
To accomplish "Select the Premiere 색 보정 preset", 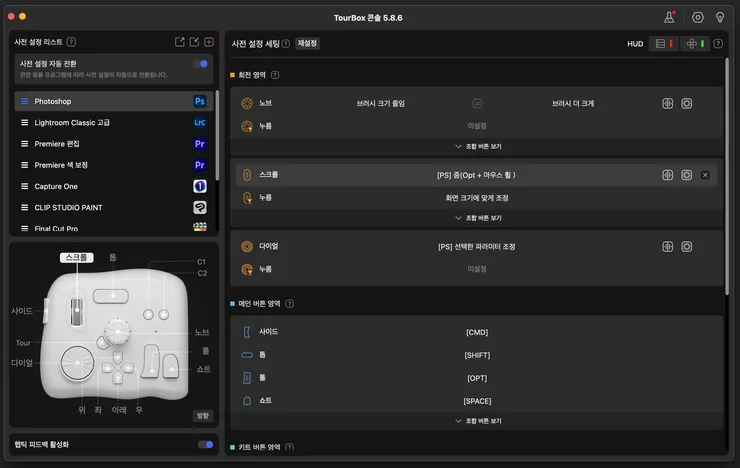I will click(x=114, y=165).
